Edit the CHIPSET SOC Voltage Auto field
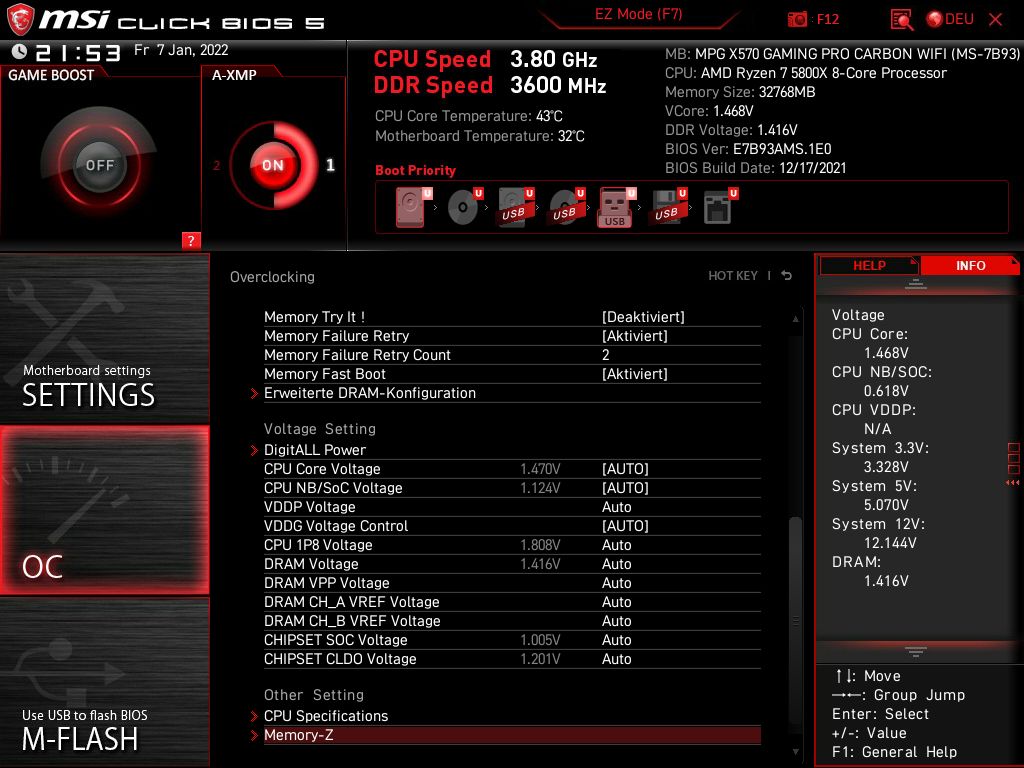The image size is (1024, 768). pos(616,639)
